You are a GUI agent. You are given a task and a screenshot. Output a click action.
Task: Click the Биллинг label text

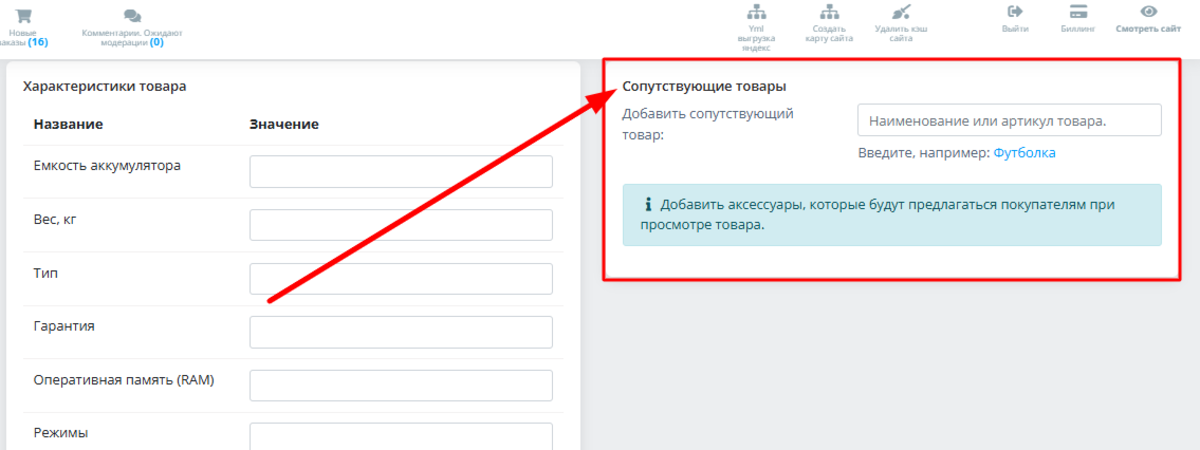pos(1078,30)
